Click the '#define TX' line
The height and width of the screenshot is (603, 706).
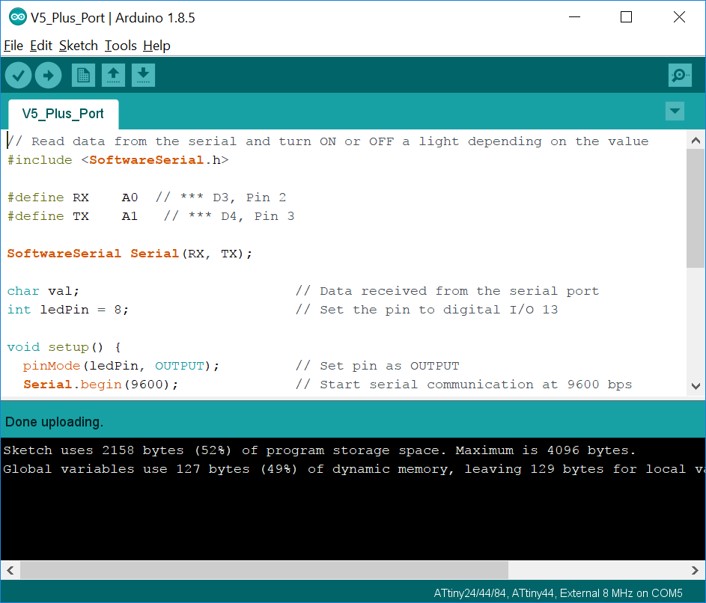coord(150,216)
